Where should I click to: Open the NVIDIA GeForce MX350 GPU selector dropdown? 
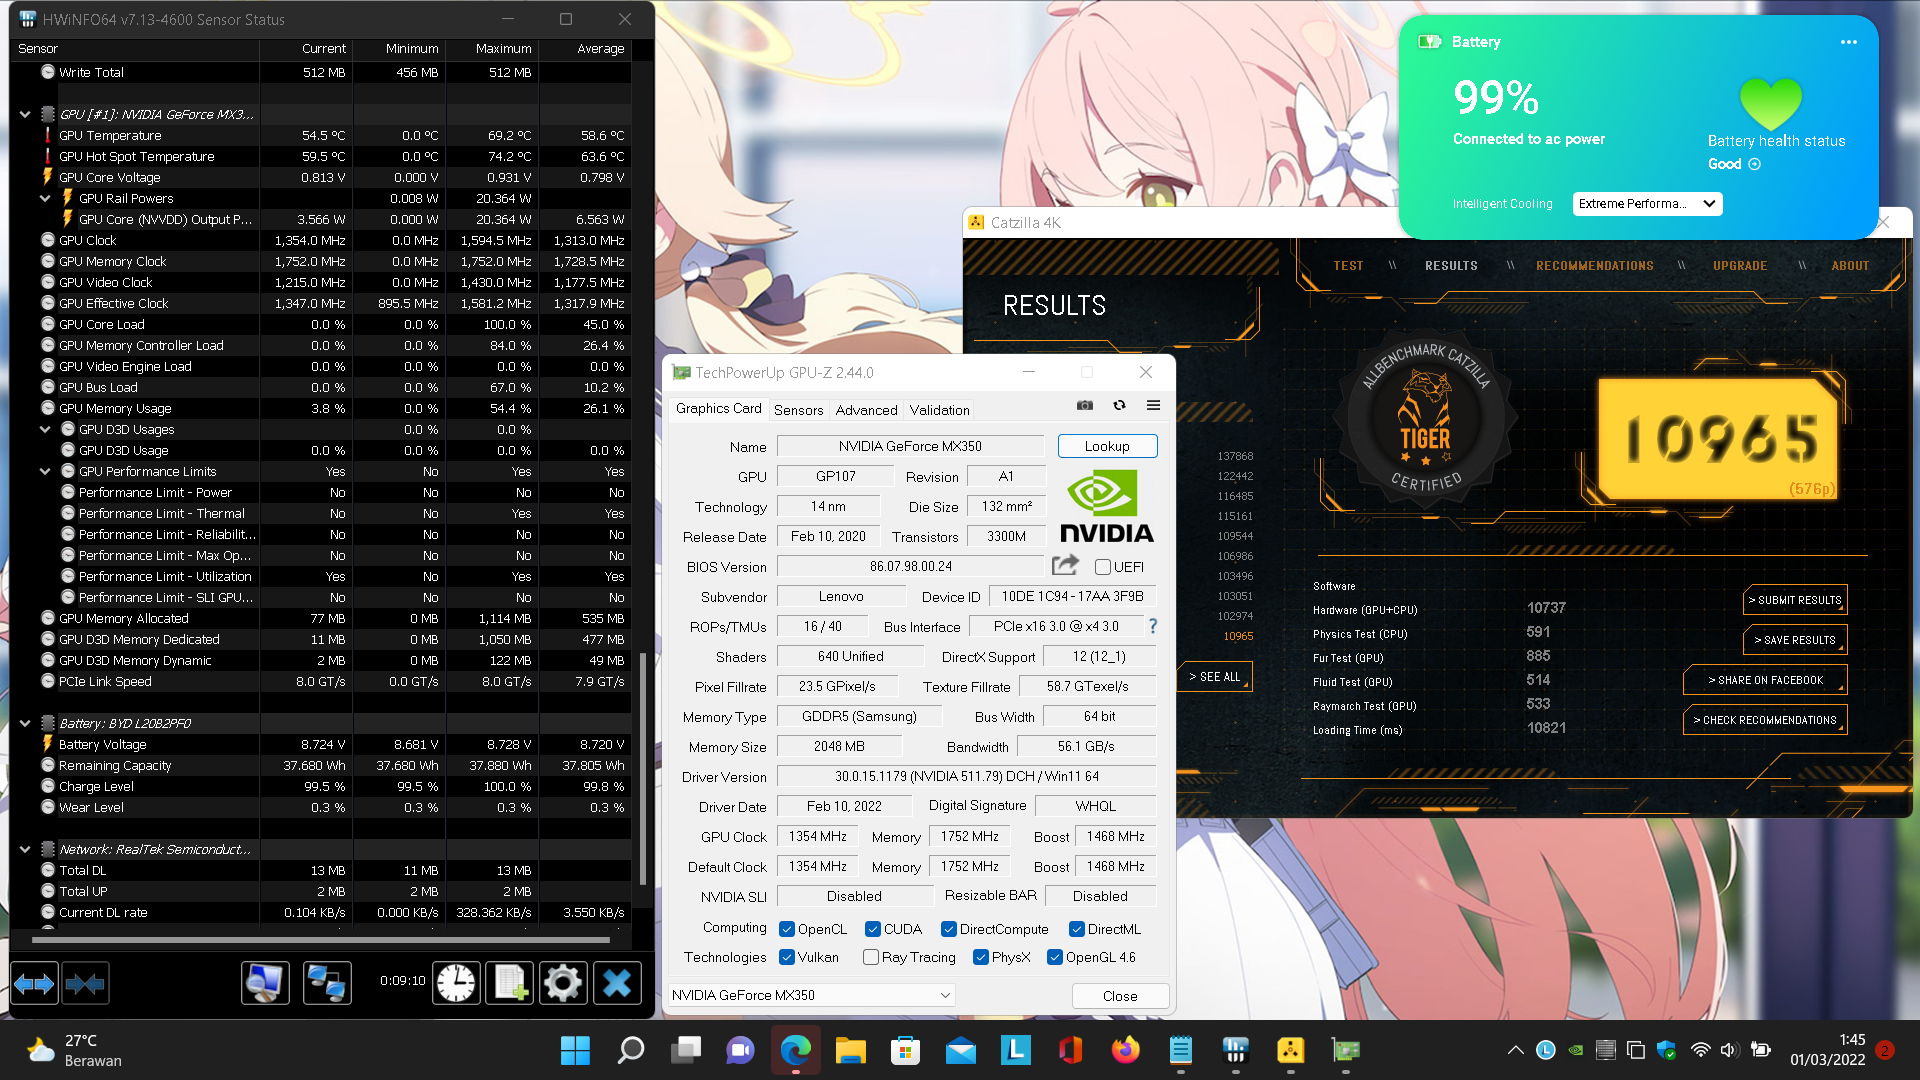(811, 995)
